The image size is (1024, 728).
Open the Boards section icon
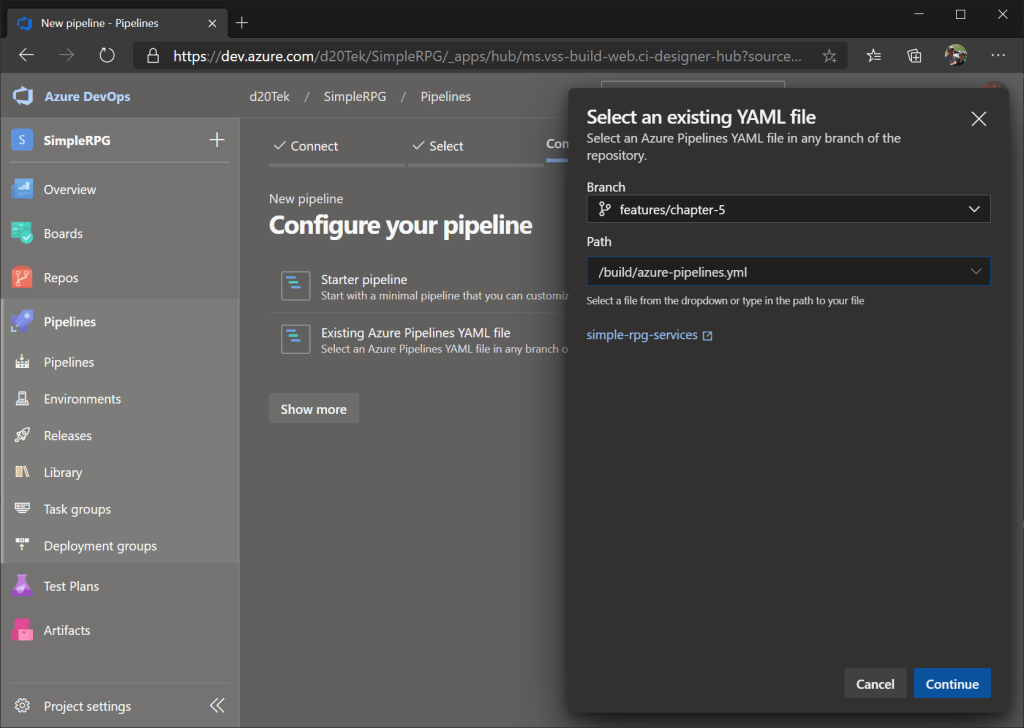click(23, 233)
